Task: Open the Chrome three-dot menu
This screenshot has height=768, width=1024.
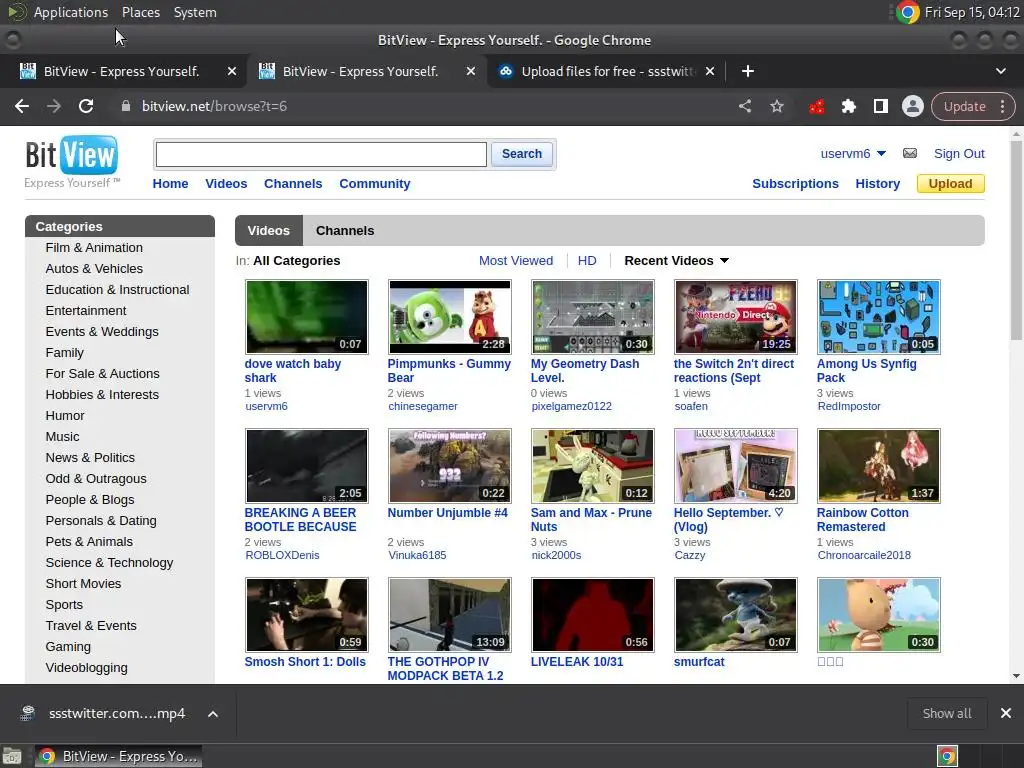Action: (1002, 106)
